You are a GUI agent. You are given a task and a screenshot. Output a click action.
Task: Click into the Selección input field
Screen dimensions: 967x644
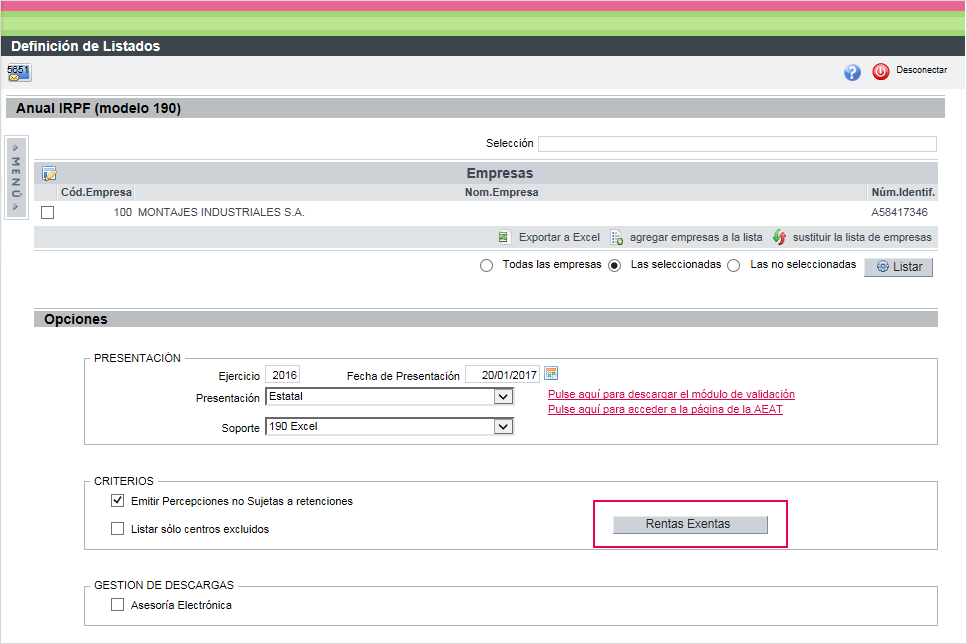tap(737, 144)
